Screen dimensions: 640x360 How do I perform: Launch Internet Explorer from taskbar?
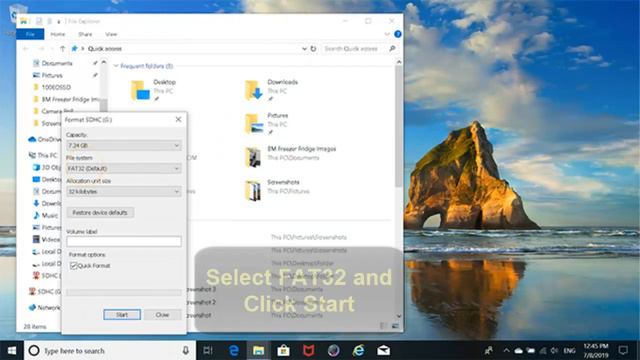358,351
